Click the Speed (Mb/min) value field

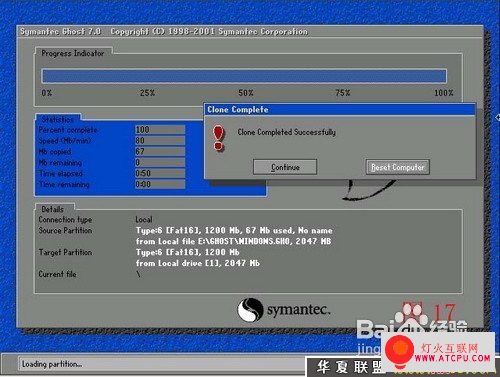point(160,140)
